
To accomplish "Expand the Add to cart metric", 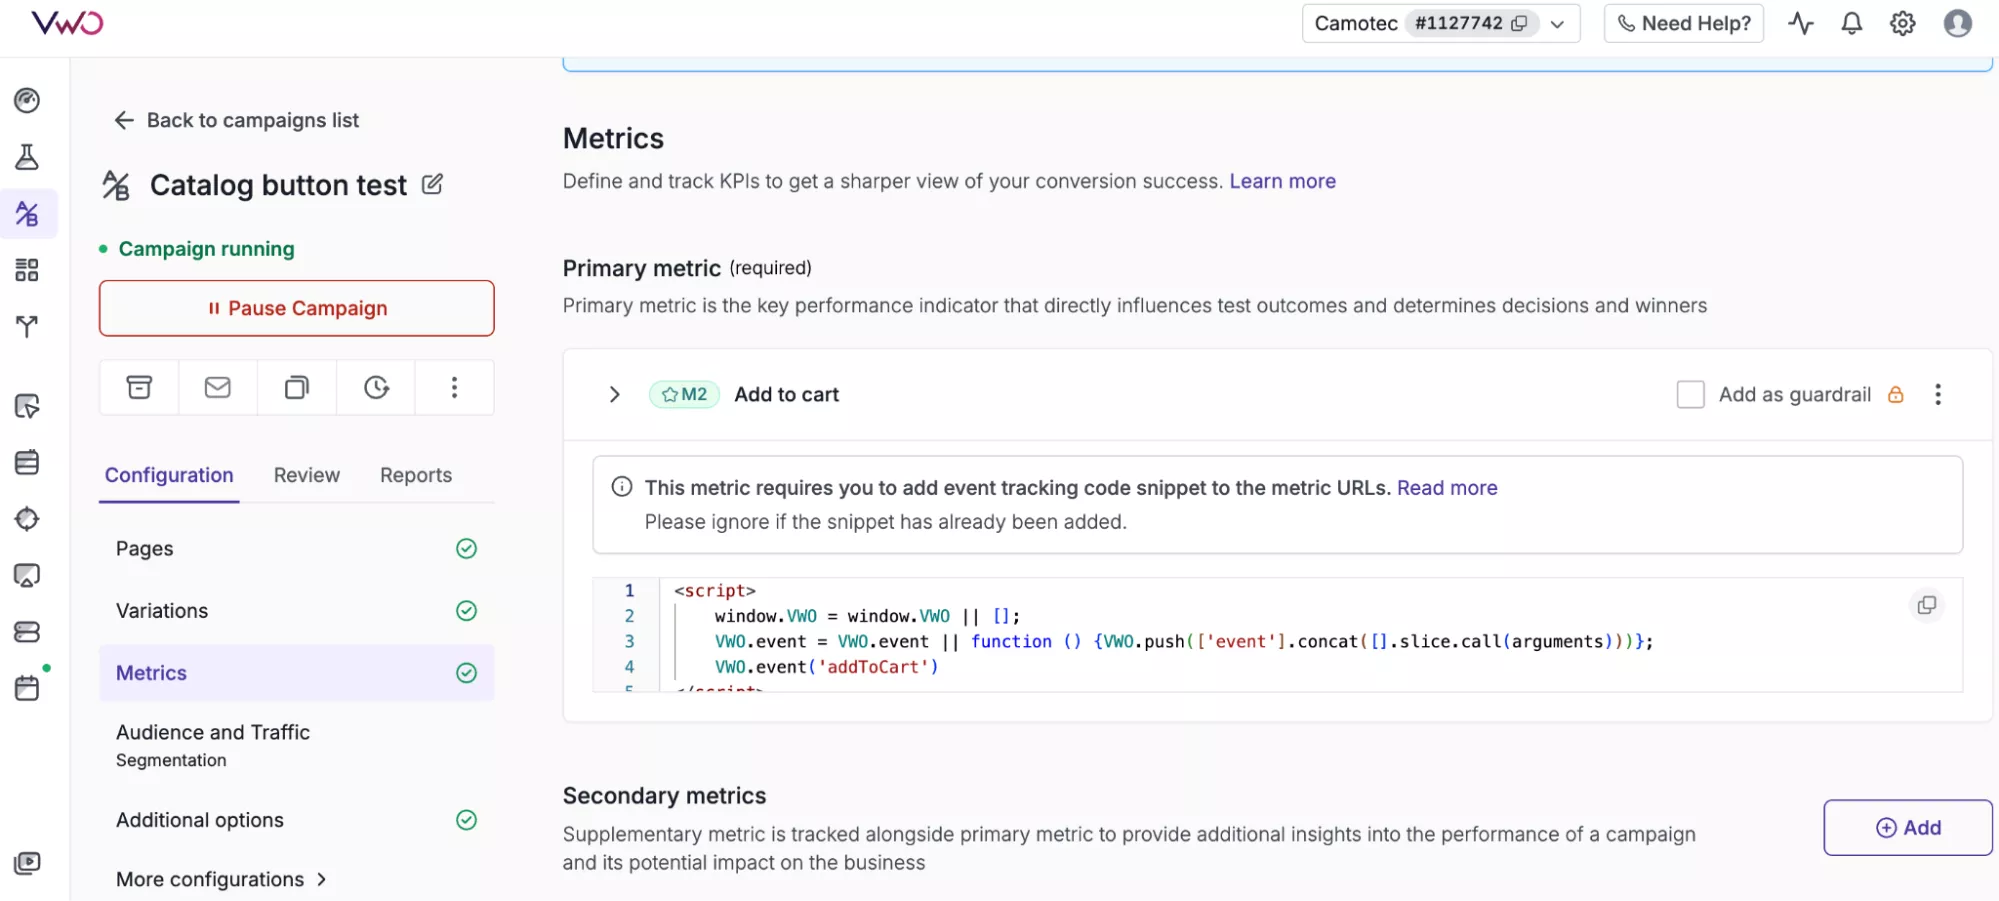I will [x=614, y=394].
